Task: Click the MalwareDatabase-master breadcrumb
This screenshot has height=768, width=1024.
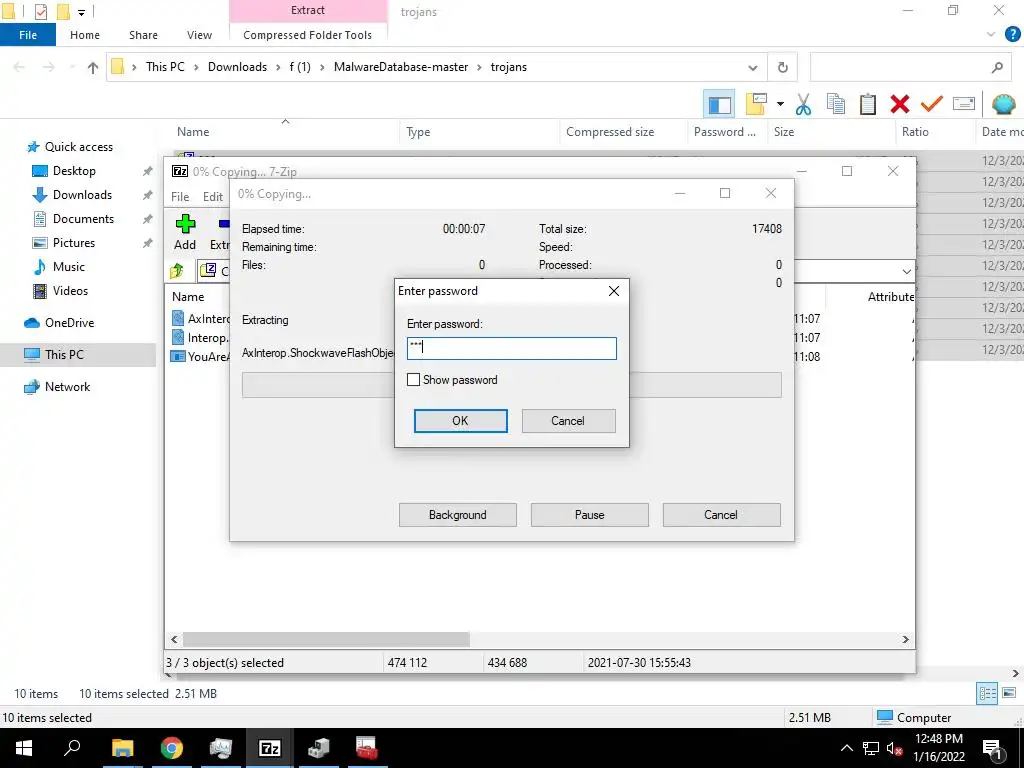Action: coord(401,67)
